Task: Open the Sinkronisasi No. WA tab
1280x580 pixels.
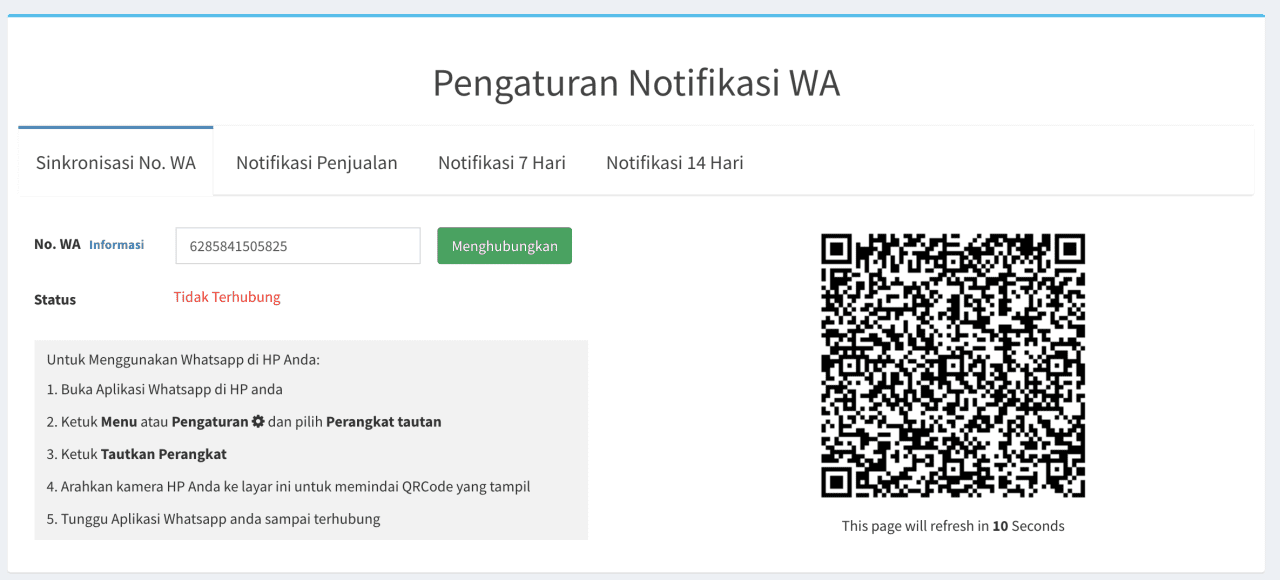Action: click(116, 162)
